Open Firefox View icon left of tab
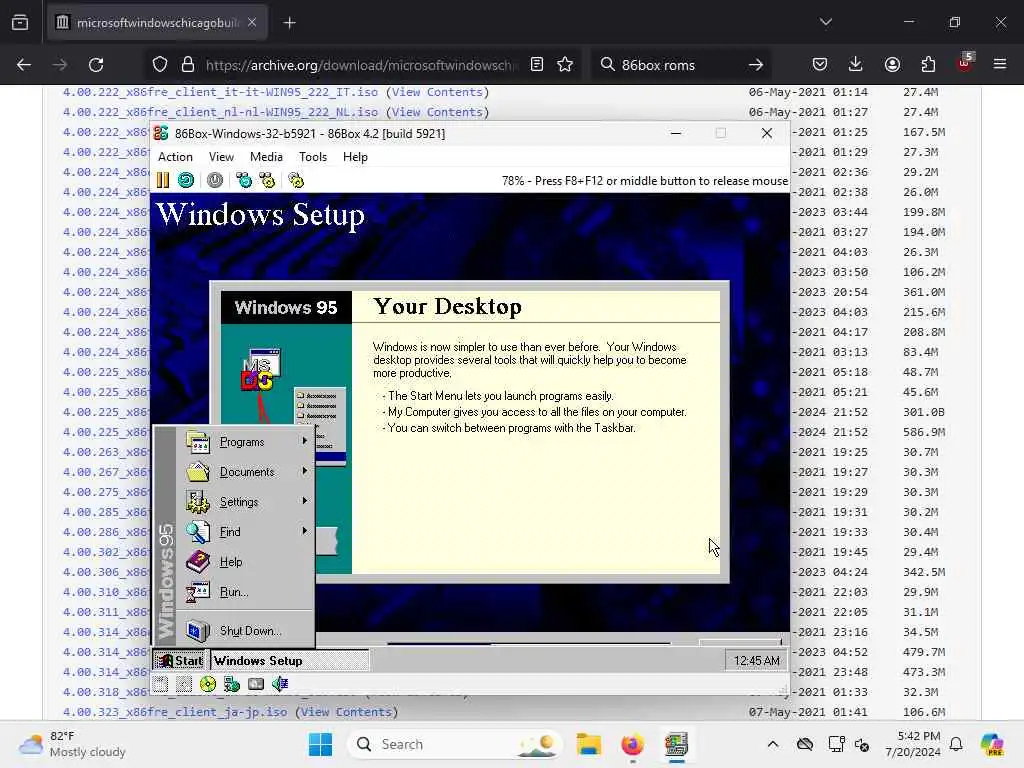This screenshot has width=1024, height=768. (20, 23)
